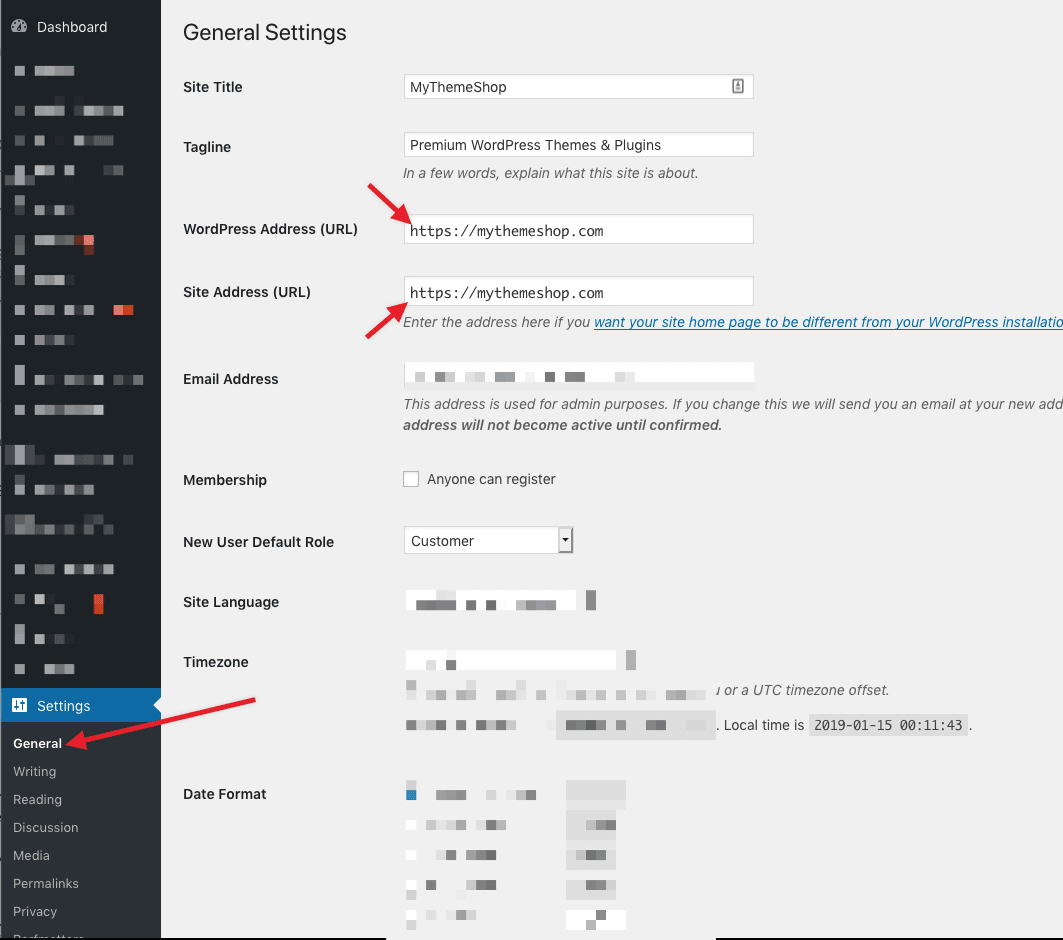
Task: Click the Dashboard gauge icon
Action: click(x=19, y=26)
